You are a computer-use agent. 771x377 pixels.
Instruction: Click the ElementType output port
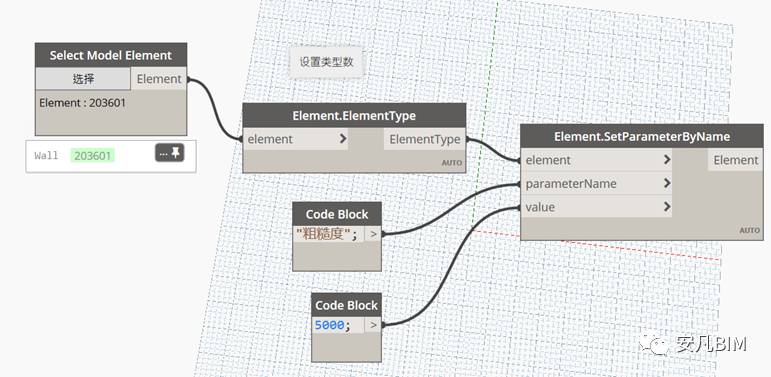click(425, 140)
